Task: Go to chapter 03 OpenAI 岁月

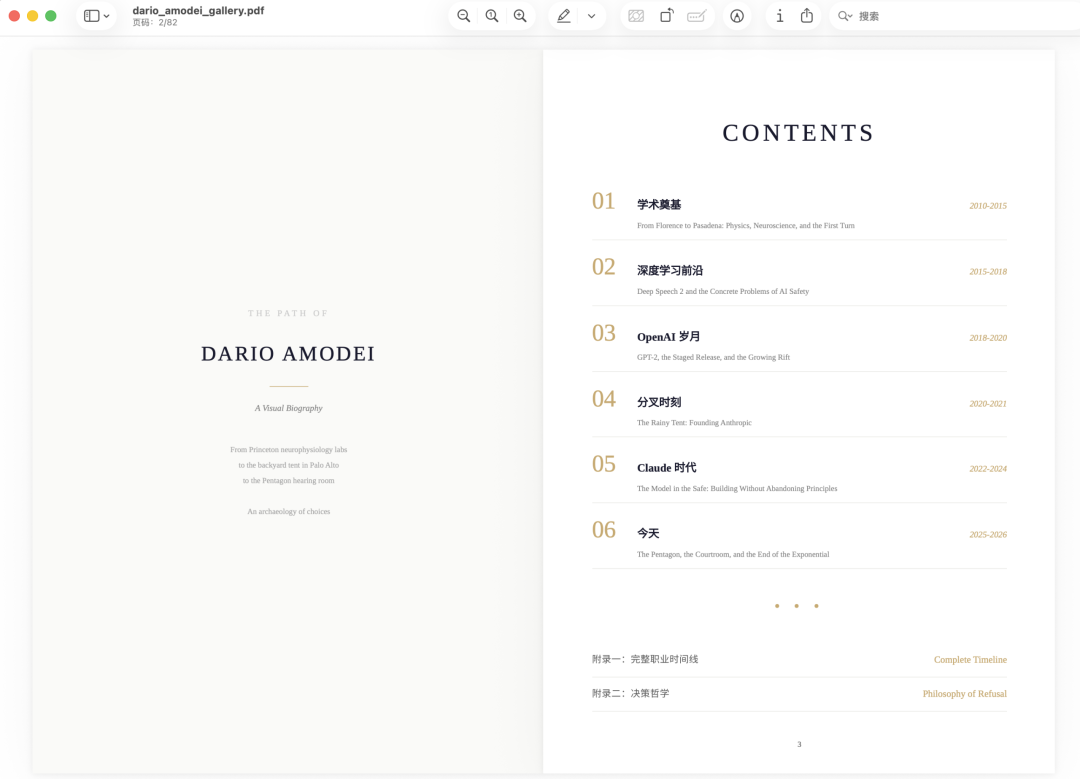Action: click(x=668, y=337)
